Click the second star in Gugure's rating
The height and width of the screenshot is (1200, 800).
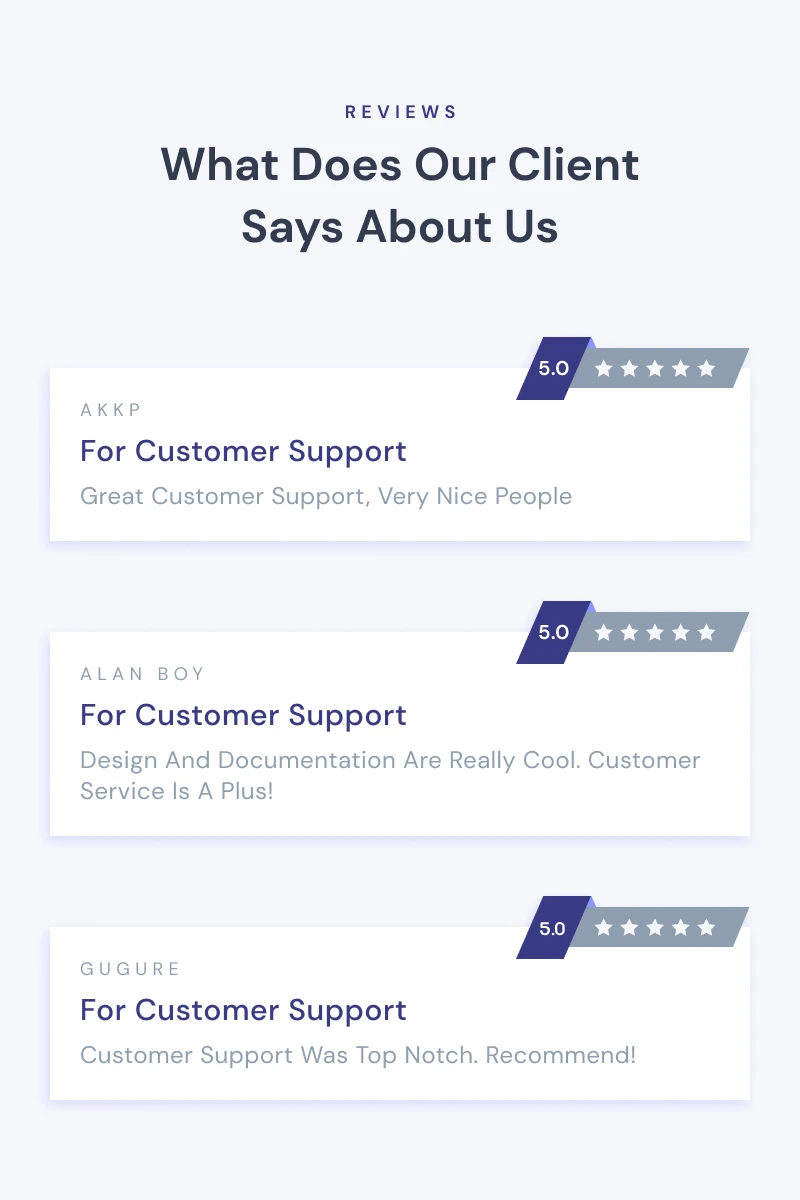629,927
